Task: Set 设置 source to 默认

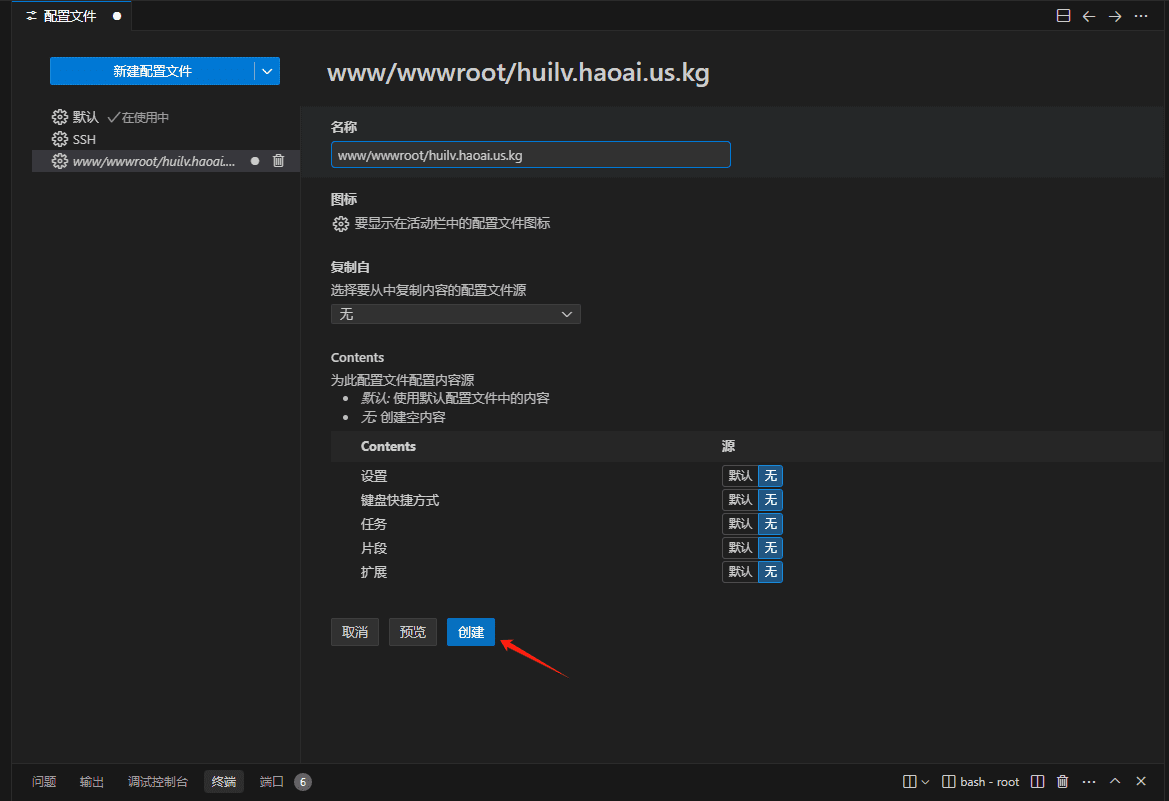Action: click(x=740, y=476)
